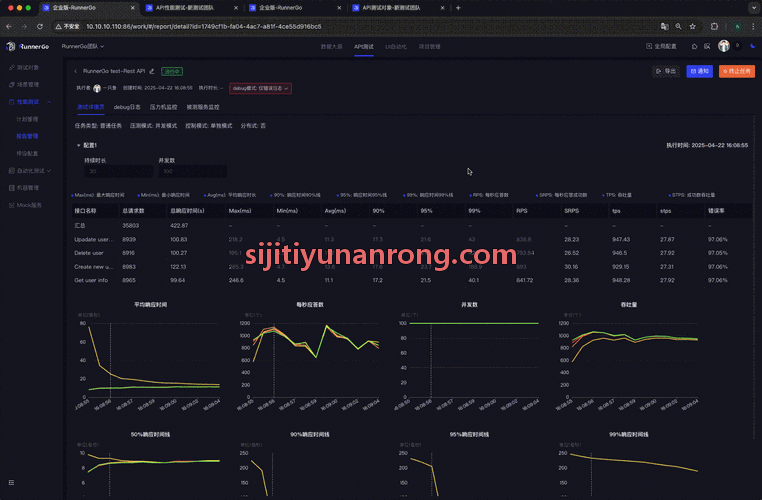This screenshot has width=762, height=500.
Task: Open 报告管理 sidebar link
Action: (27, 137)
